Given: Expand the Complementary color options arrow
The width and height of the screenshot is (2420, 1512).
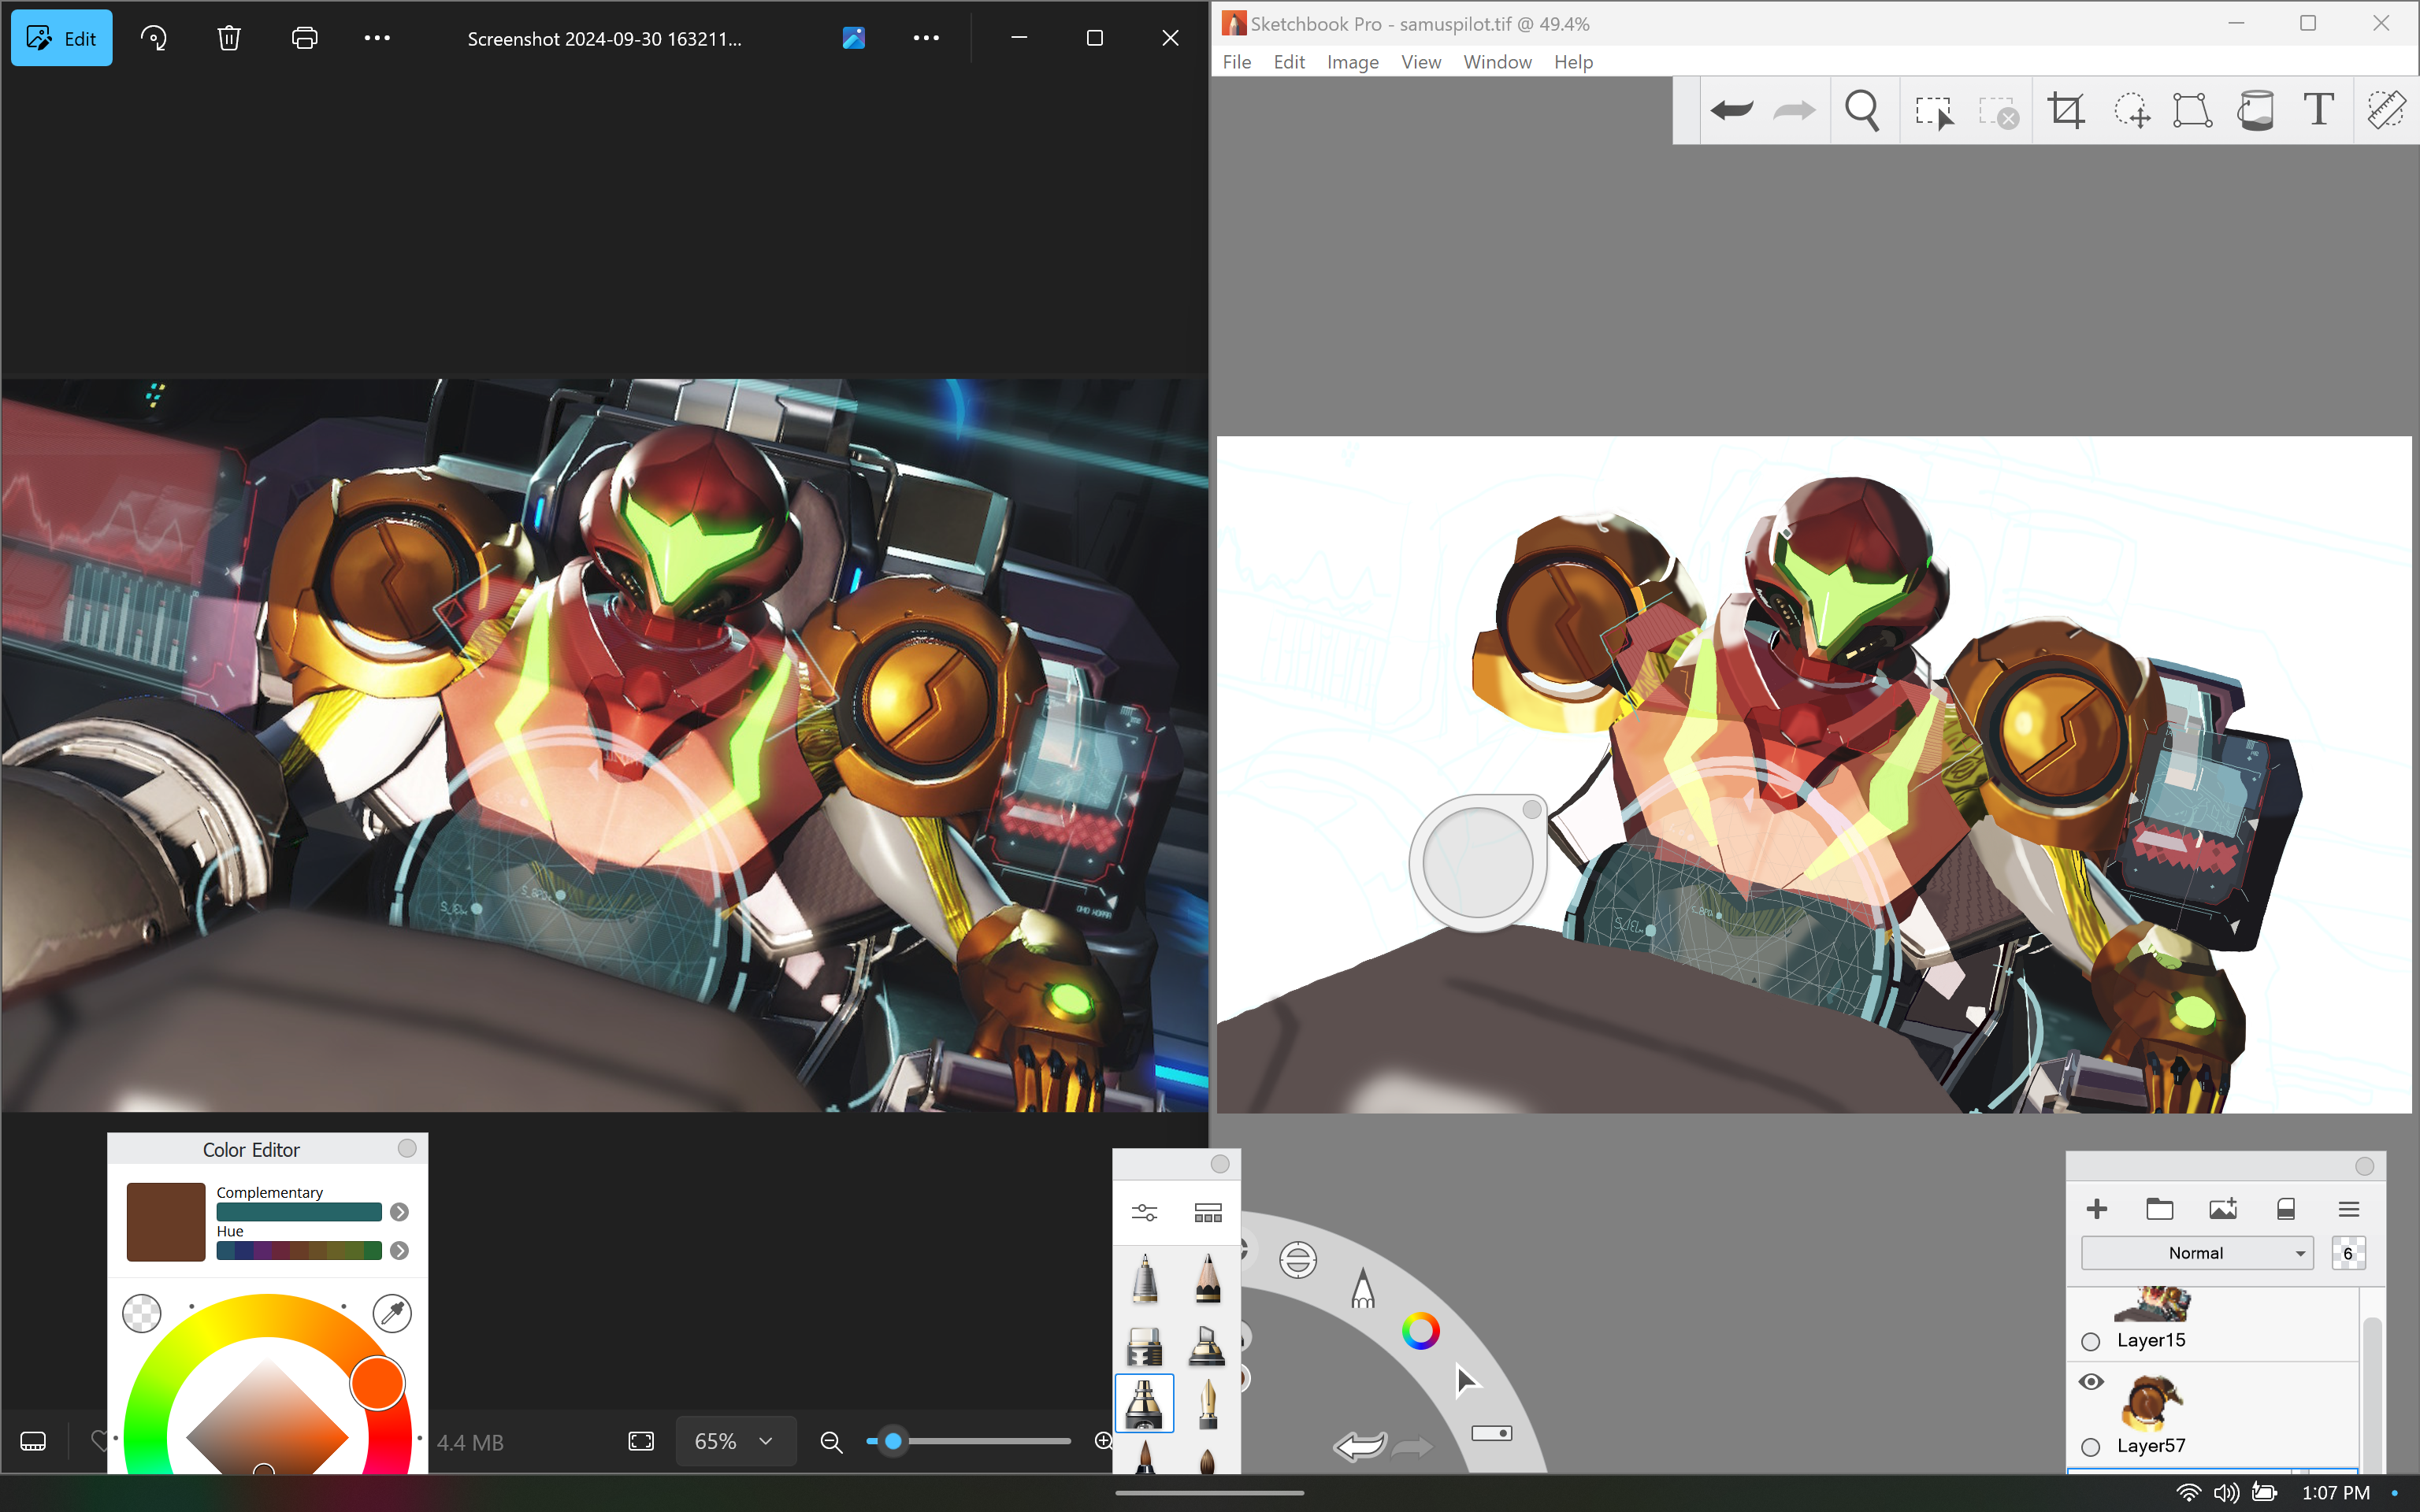Looking at the screenshot, I should (x=399, y=1212).
